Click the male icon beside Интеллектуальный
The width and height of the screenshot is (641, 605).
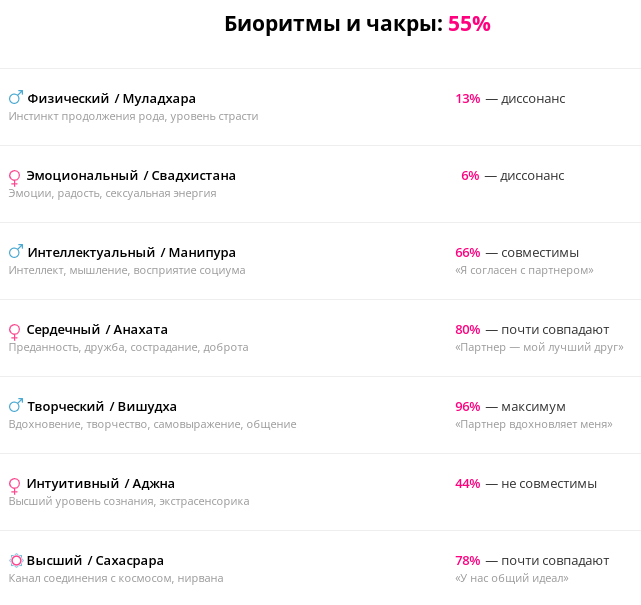[x=15, y=252]
